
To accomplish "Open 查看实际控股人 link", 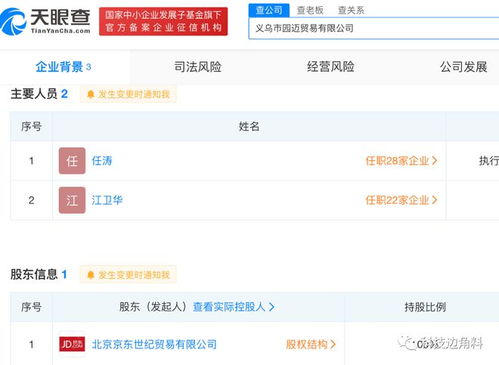I will pyautogui.click(x=234, y=307).
